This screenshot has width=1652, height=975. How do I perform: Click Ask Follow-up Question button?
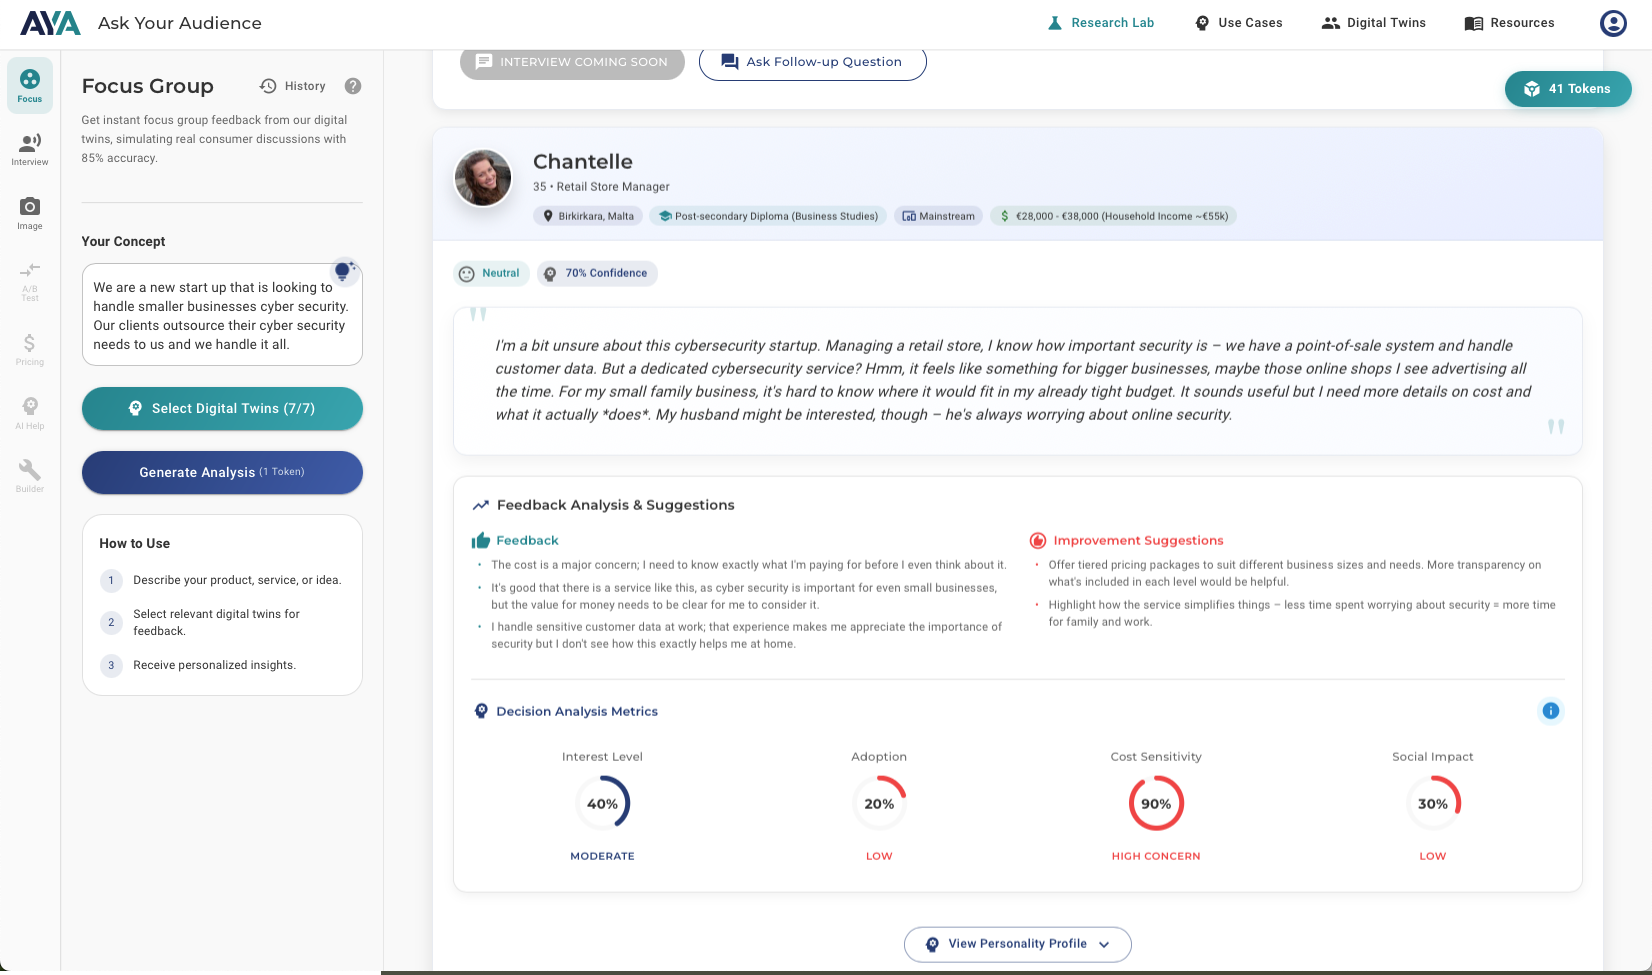812,62
